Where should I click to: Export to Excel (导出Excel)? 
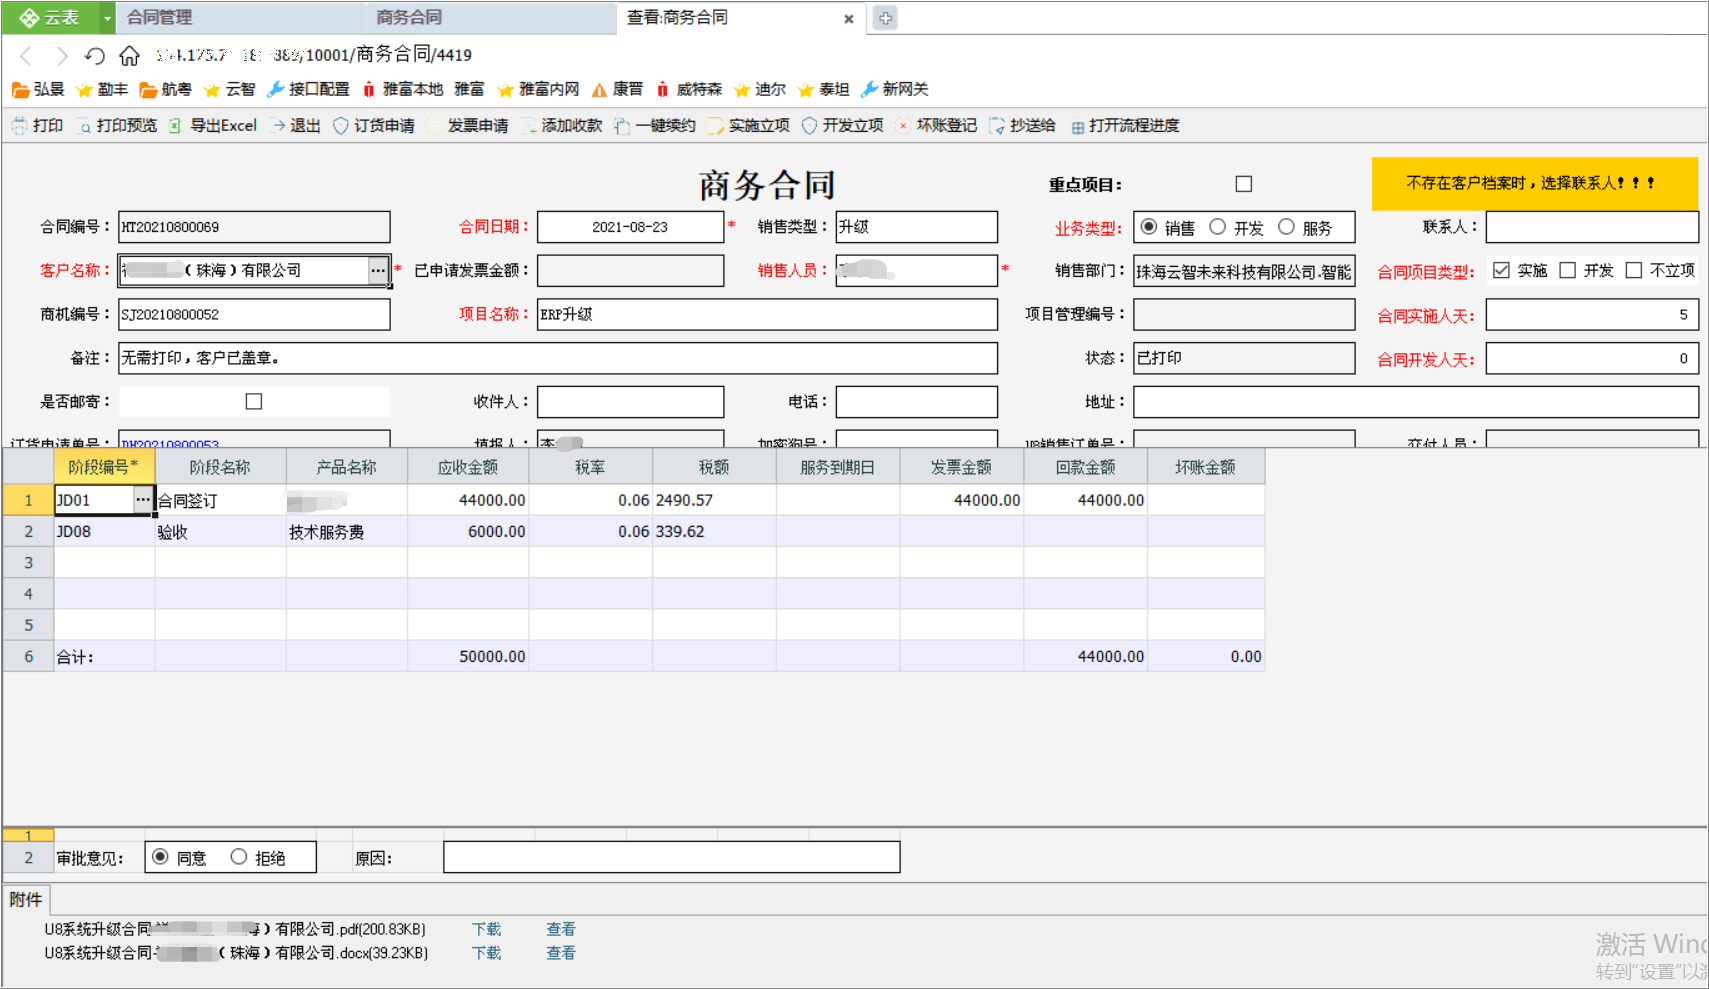point(213,126)
